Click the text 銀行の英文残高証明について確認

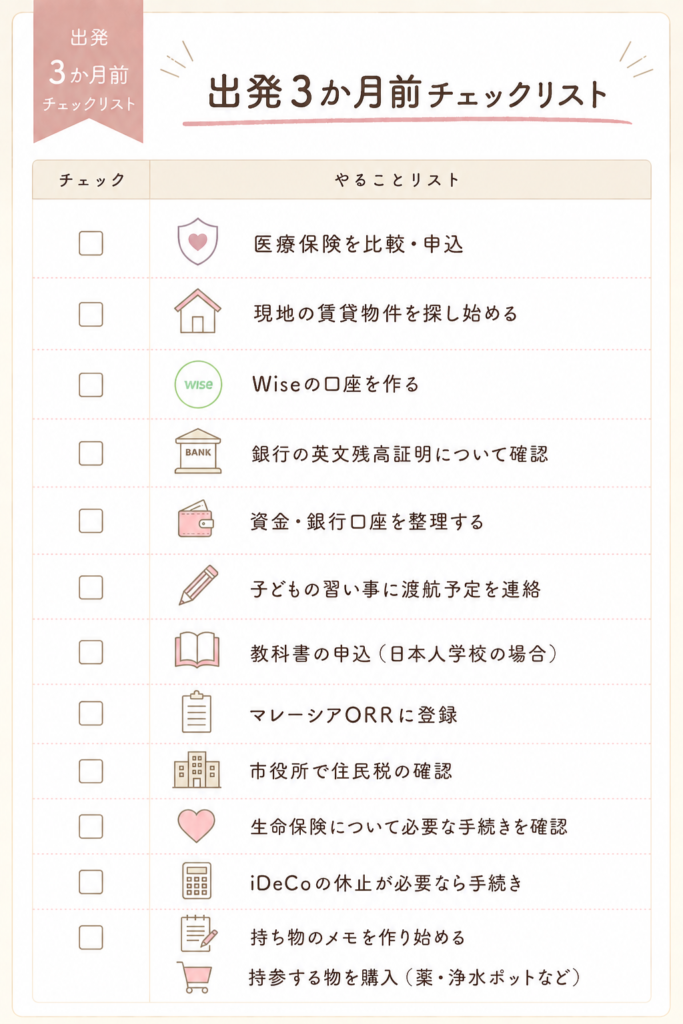pos(400,454)
